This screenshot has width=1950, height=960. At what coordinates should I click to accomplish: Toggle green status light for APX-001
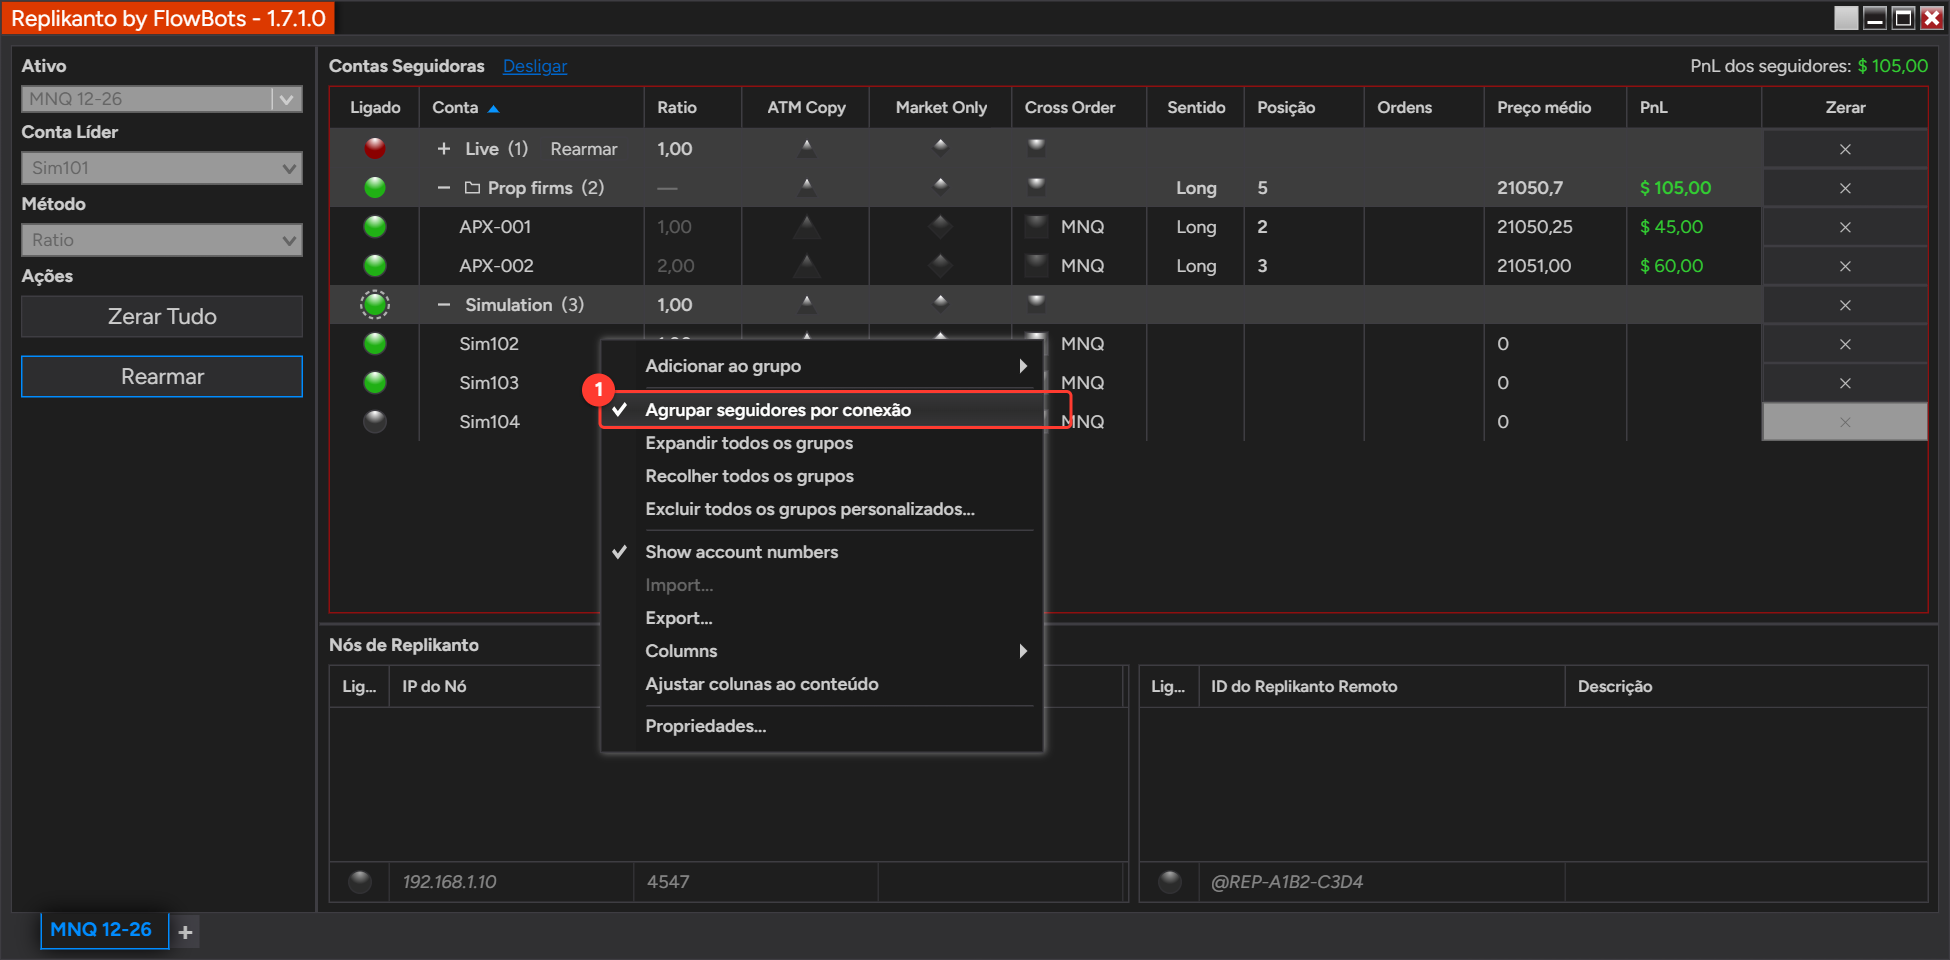[x=375, y=226]
